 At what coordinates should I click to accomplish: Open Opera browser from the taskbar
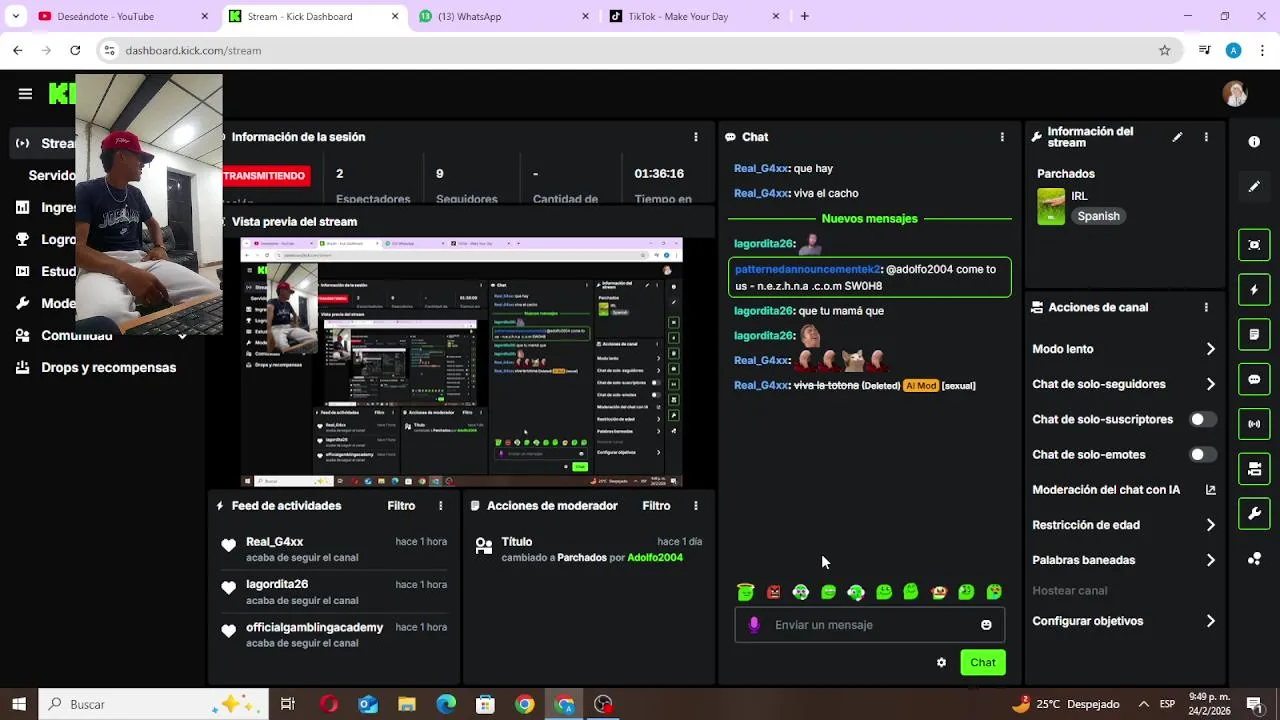[329, 704]
